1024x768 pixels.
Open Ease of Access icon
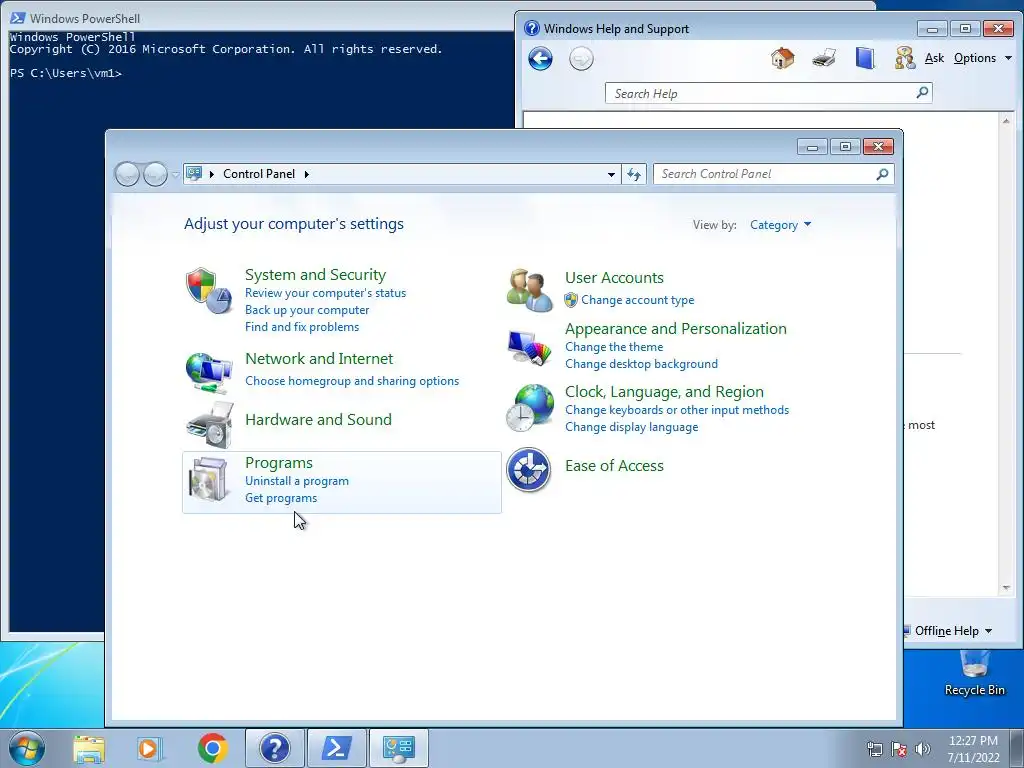point(529,469)
